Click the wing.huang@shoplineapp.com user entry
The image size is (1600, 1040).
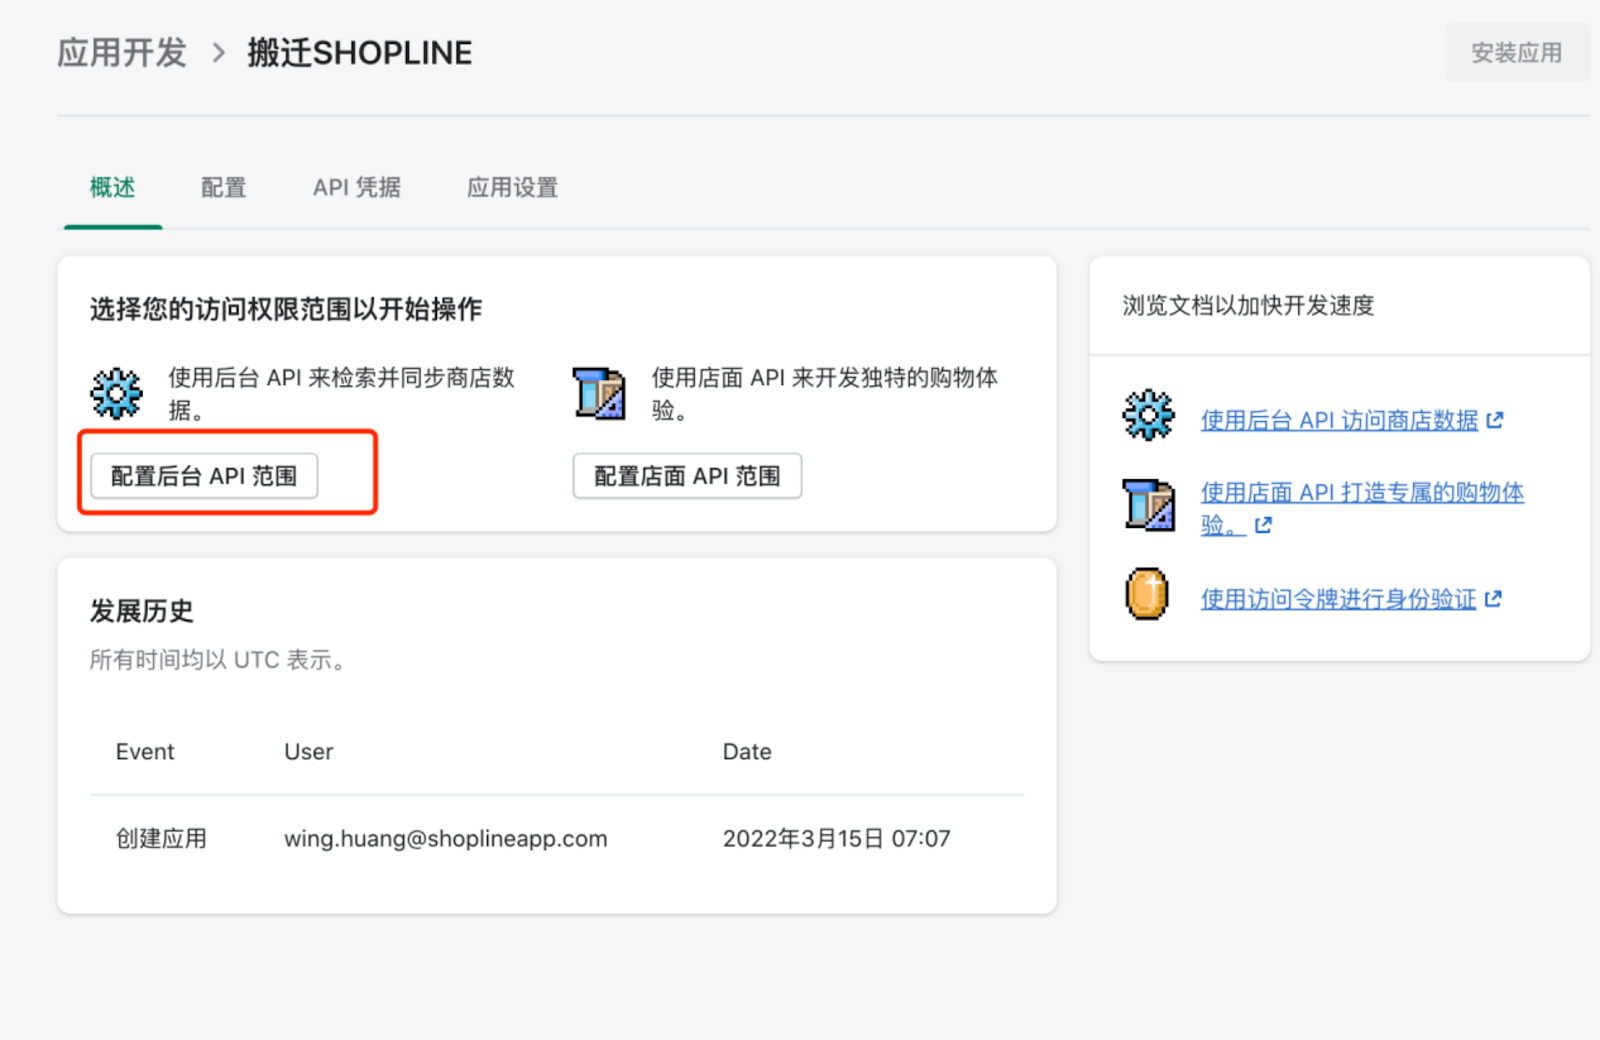445,839
